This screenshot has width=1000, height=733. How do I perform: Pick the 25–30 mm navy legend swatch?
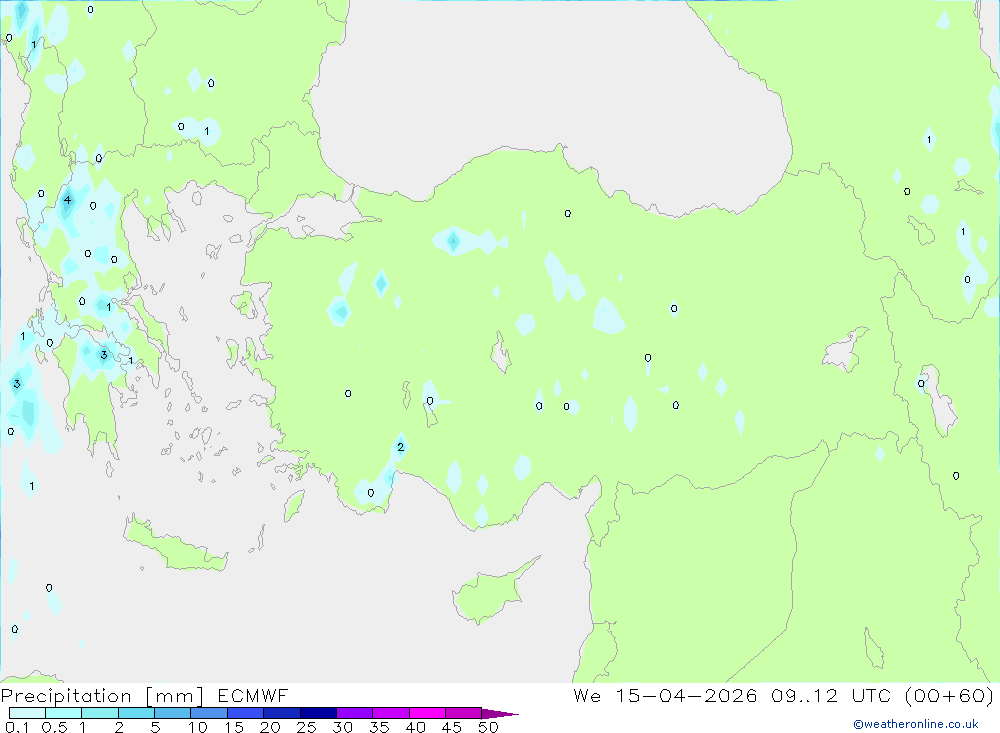click(318, 713)
